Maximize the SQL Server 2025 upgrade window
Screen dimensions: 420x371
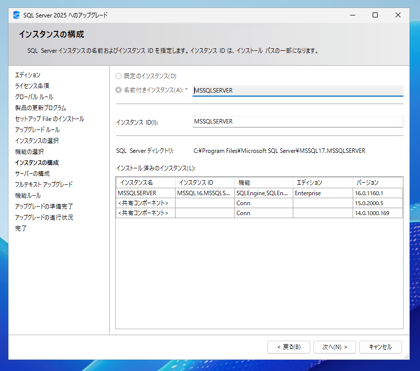tap(375, 15)
